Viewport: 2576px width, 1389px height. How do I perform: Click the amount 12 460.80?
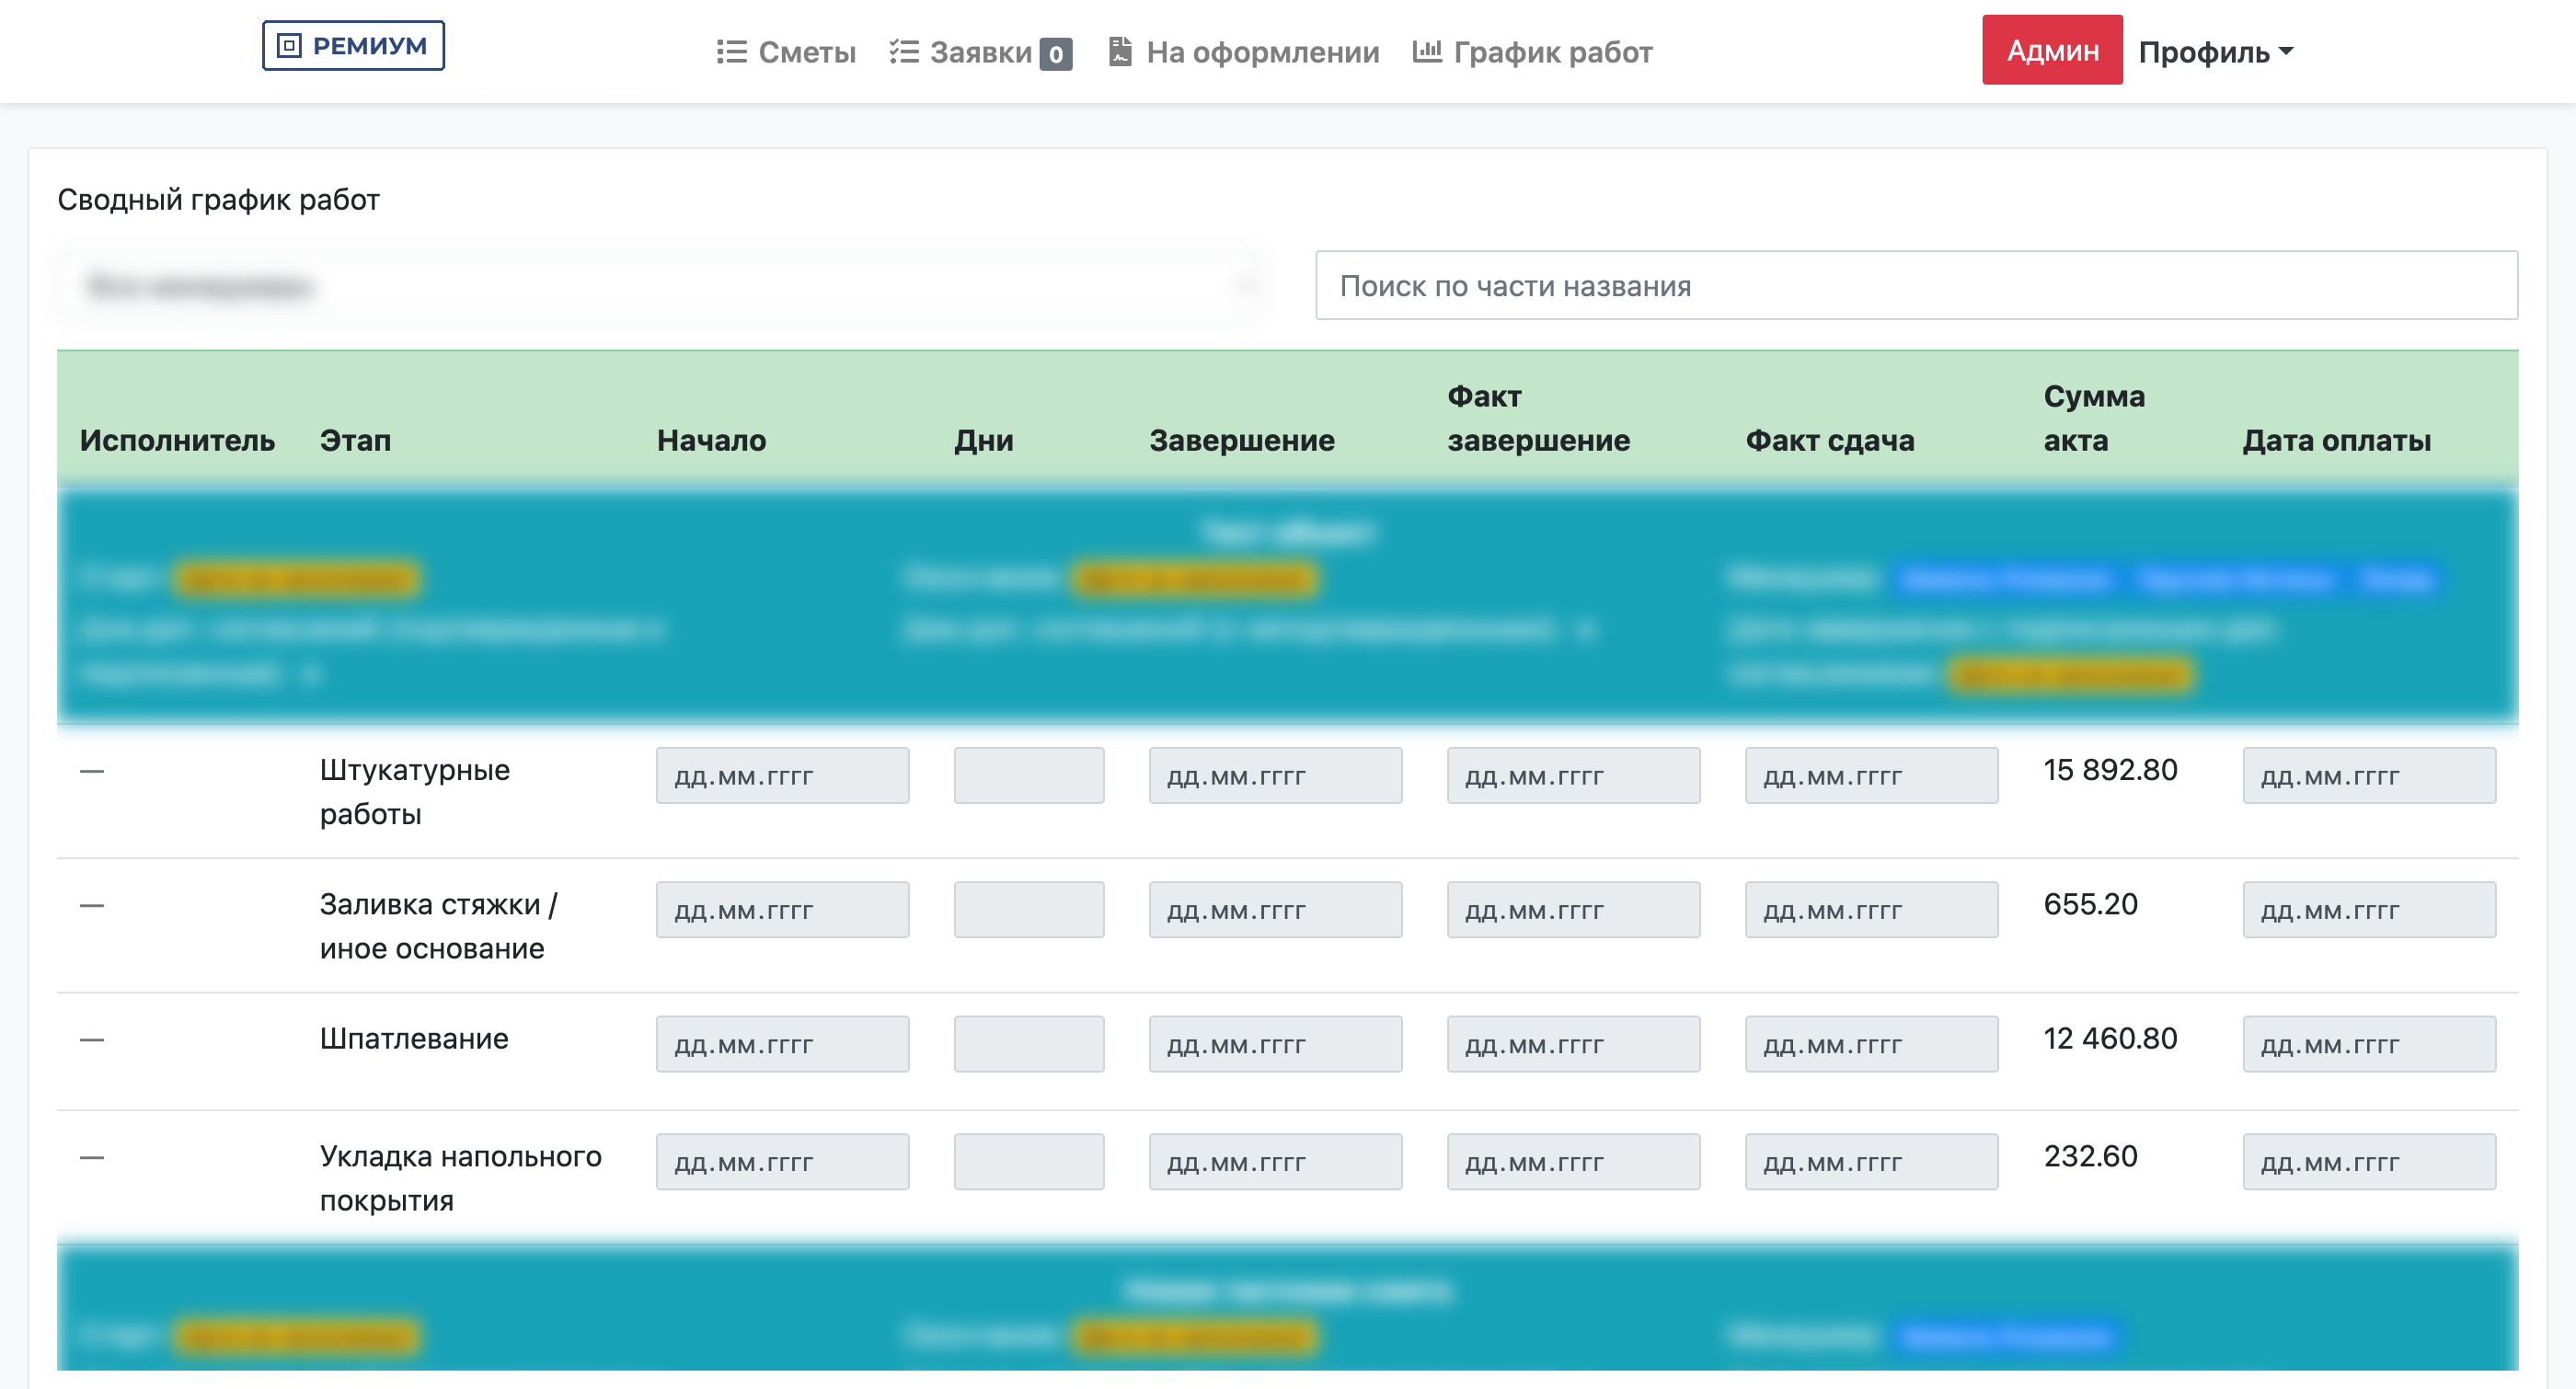click(x=2110, y=1038)
